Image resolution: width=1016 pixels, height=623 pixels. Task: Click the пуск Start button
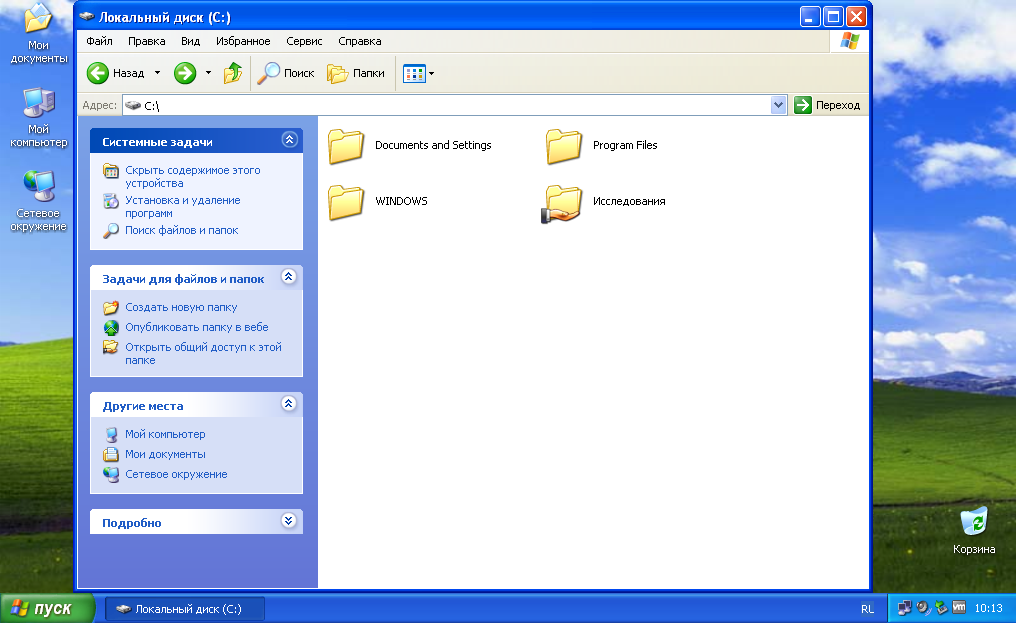47,609
